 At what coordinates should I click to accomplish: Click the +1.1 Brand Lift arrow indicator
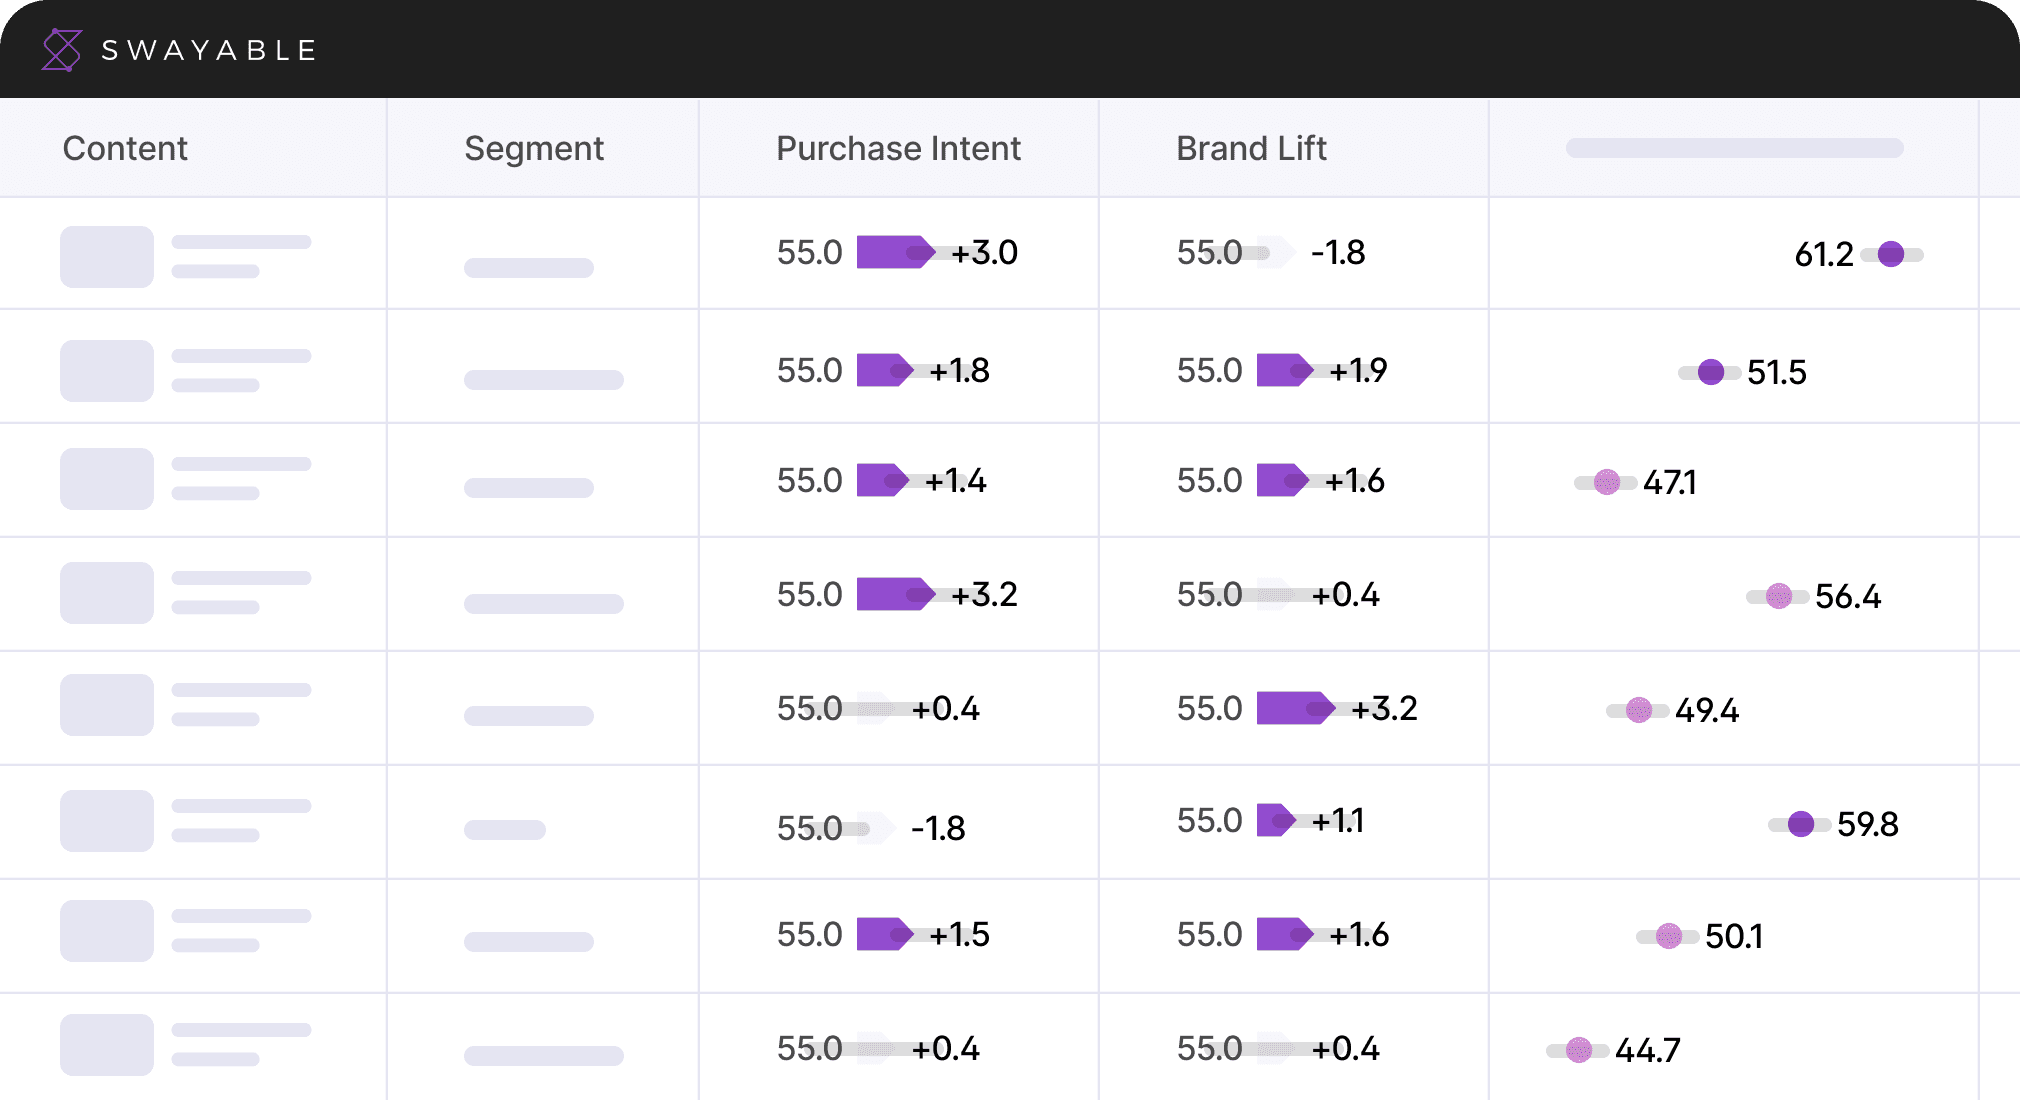(1275, 820)
